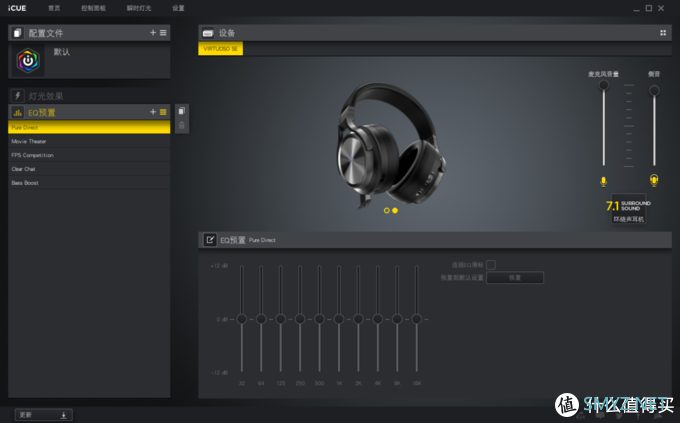Enable the link EQ sliders checkbox
Viewport: 680px width, 423px height.
(491, 265)
